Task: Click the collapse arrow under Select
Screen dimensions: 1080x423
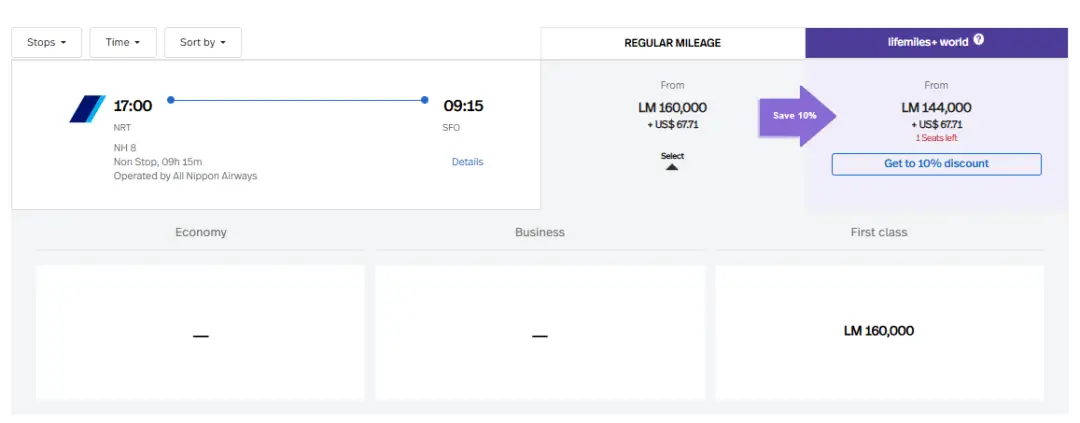Action: click(x=672, y=167)
